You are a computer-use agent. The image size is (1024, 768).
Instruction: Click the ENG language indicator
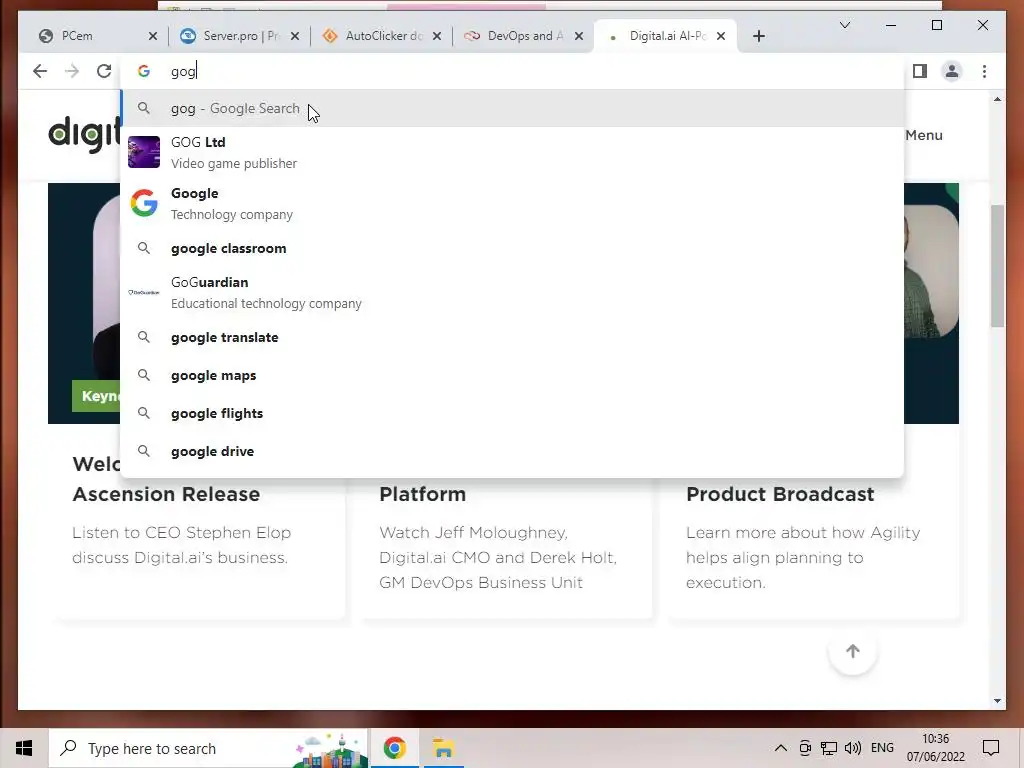tap(882, 748)
